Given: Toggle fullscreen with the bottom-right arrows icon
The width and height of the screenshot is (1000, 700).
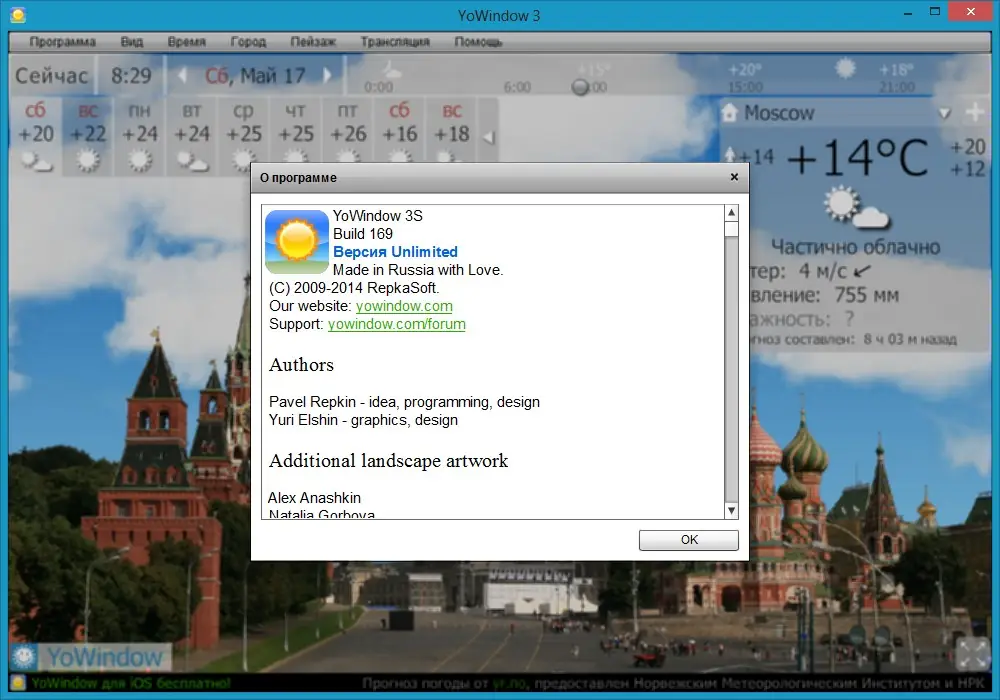Looking at the screenshot, I should pos(972,653).
